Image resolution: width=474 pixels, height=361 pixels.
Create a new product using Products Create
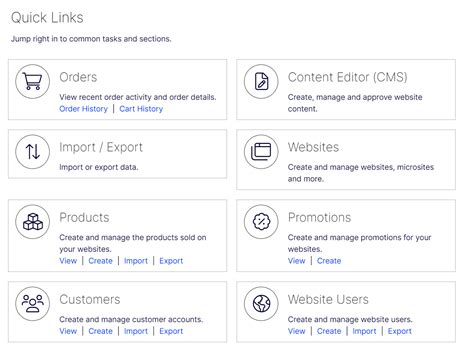click(100, 261)
